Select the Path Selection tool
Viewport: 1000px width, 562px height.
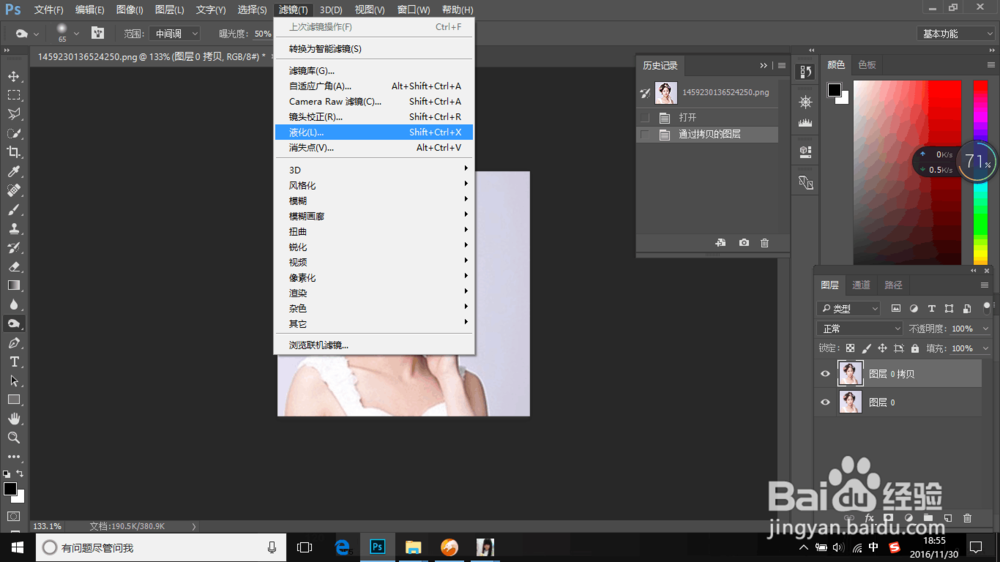coord(13,381)
